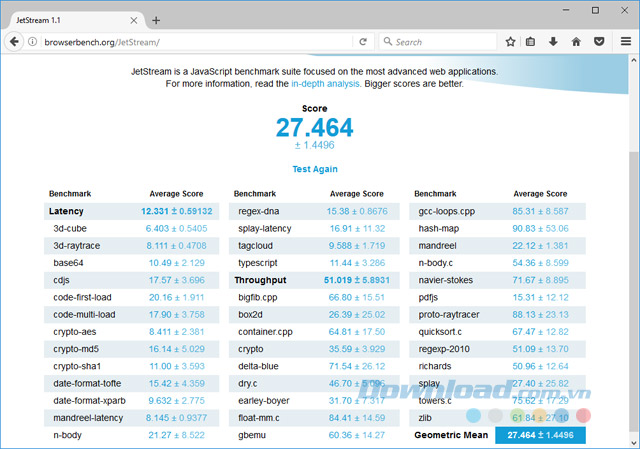Select the overall score 27.464

tap(314, 127)
